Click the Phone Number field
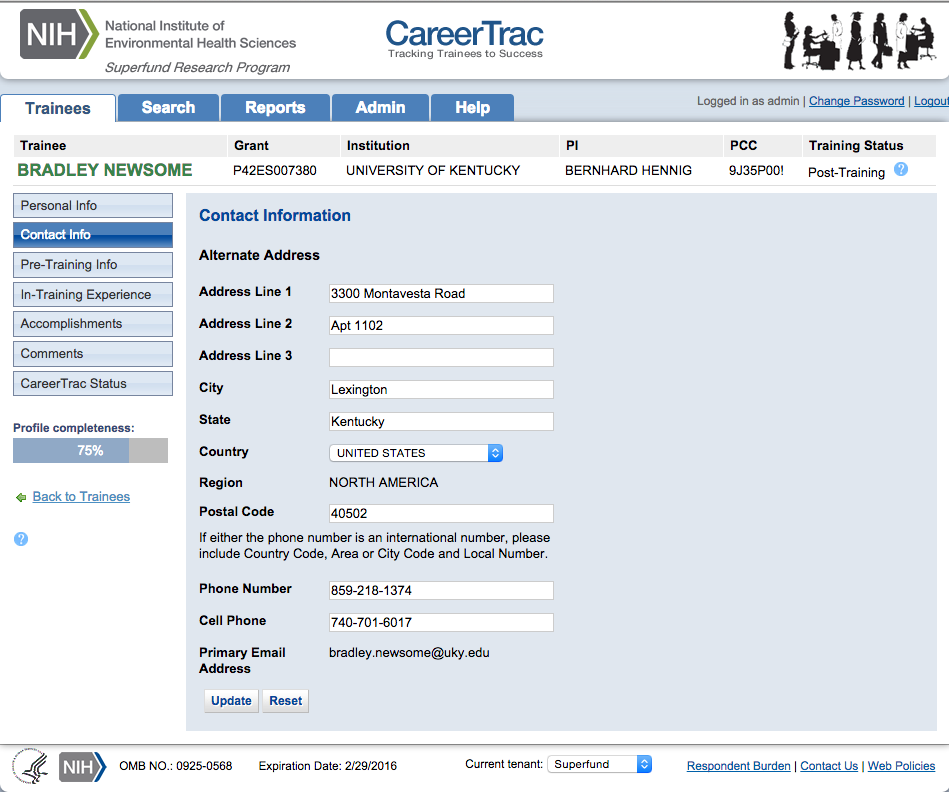Screen dimensions: 949x792 click(x=441, y=591)
